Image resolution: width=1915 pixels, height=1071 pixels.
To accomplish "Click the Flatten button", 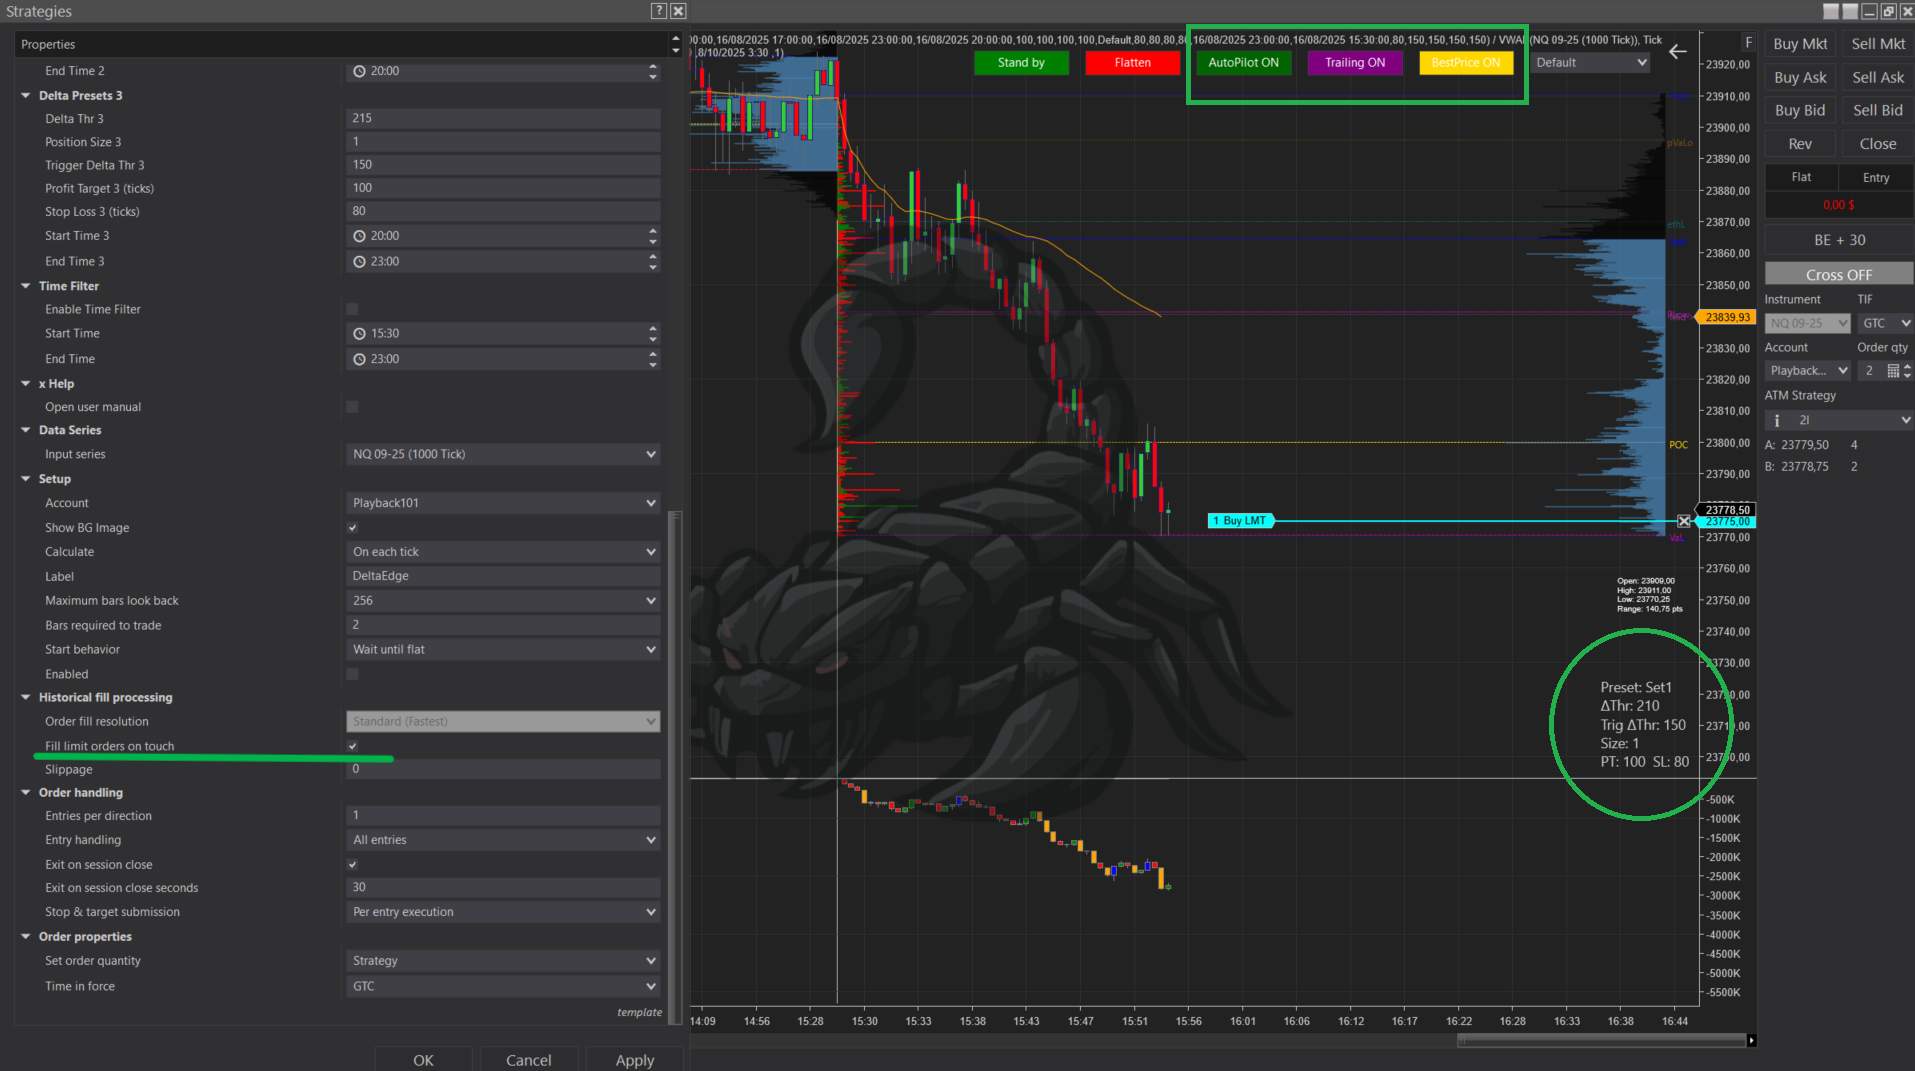I will (x=1132, y=63).
